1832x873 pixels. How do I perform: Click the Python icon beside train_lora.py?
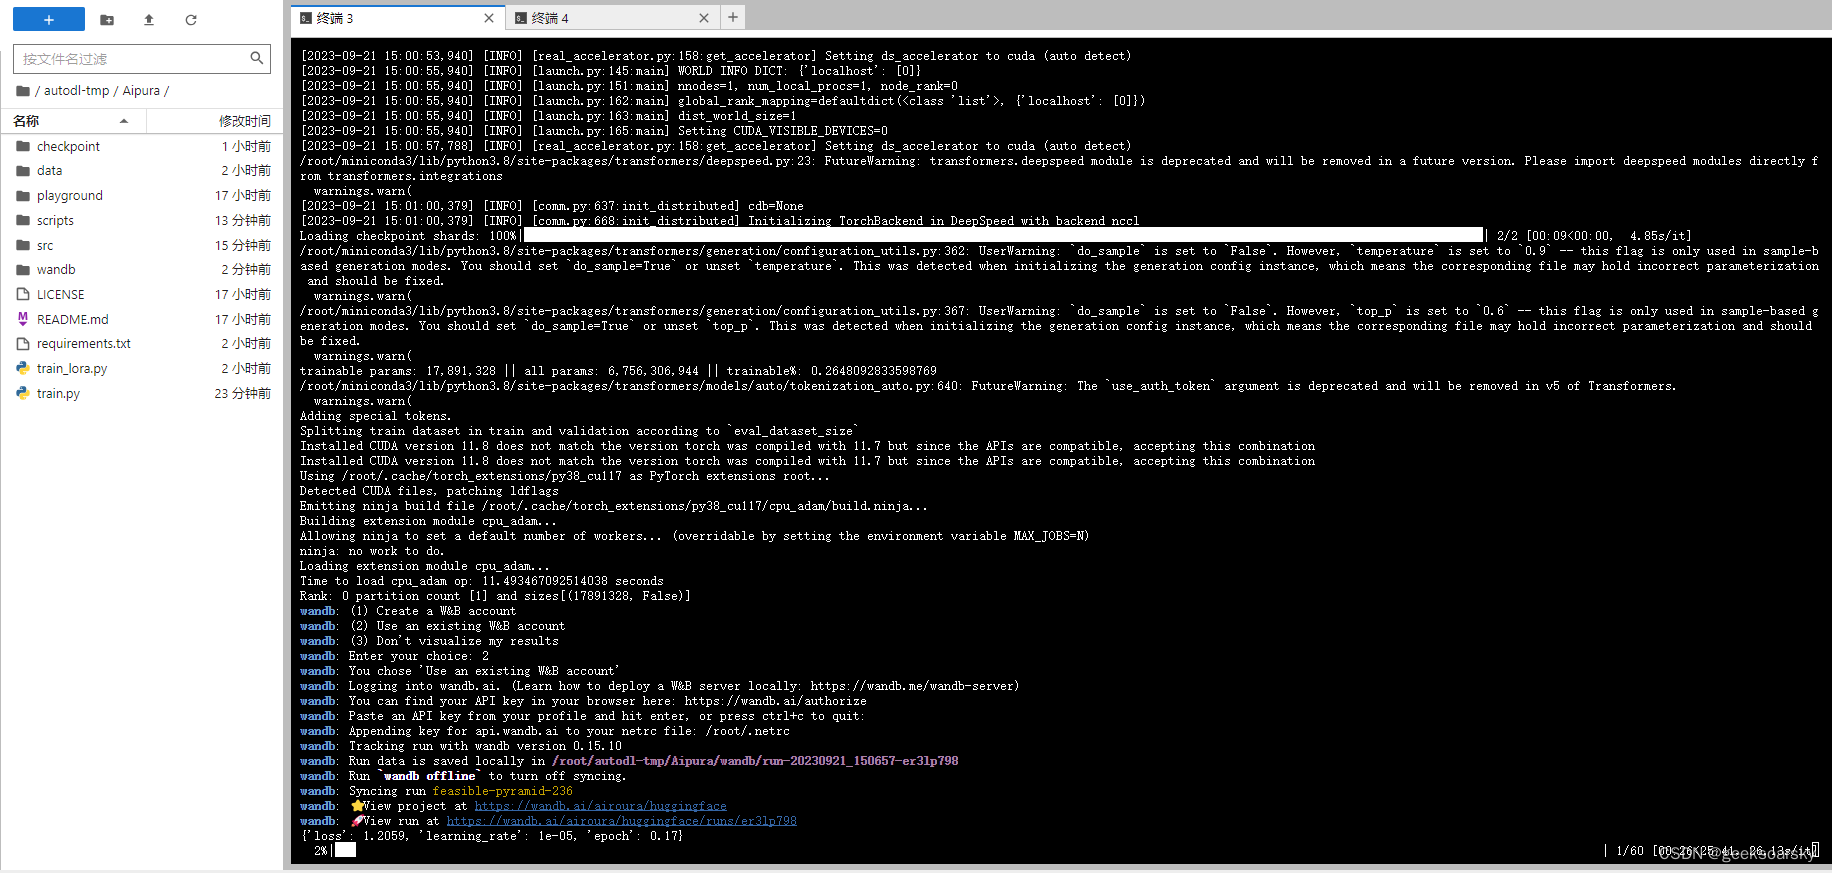point(23,368)
